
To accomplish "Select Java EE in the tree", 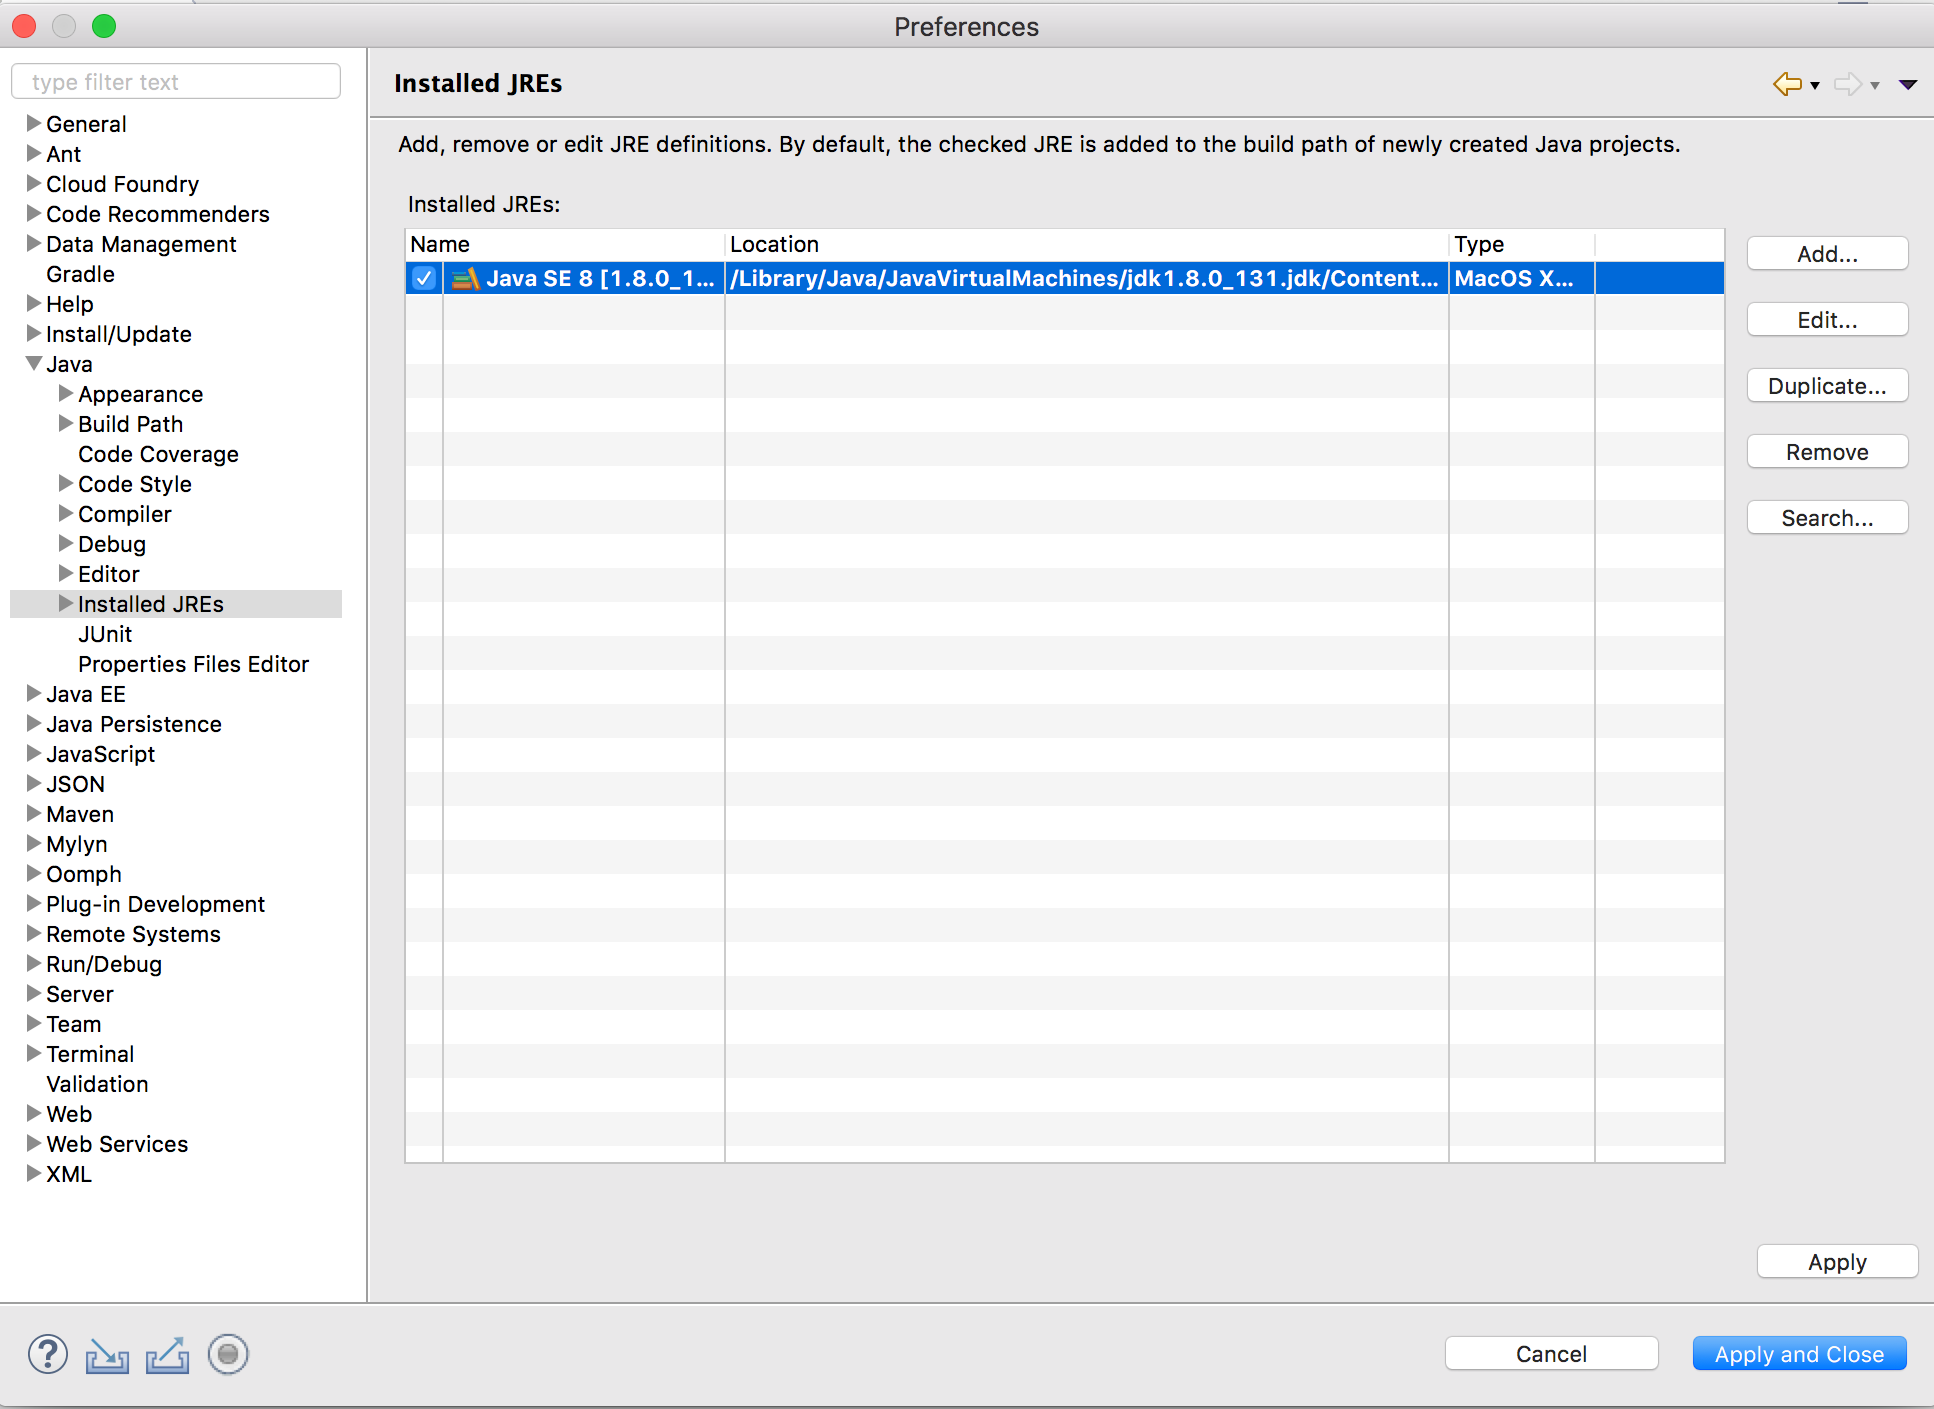I will tap(86, 694).
